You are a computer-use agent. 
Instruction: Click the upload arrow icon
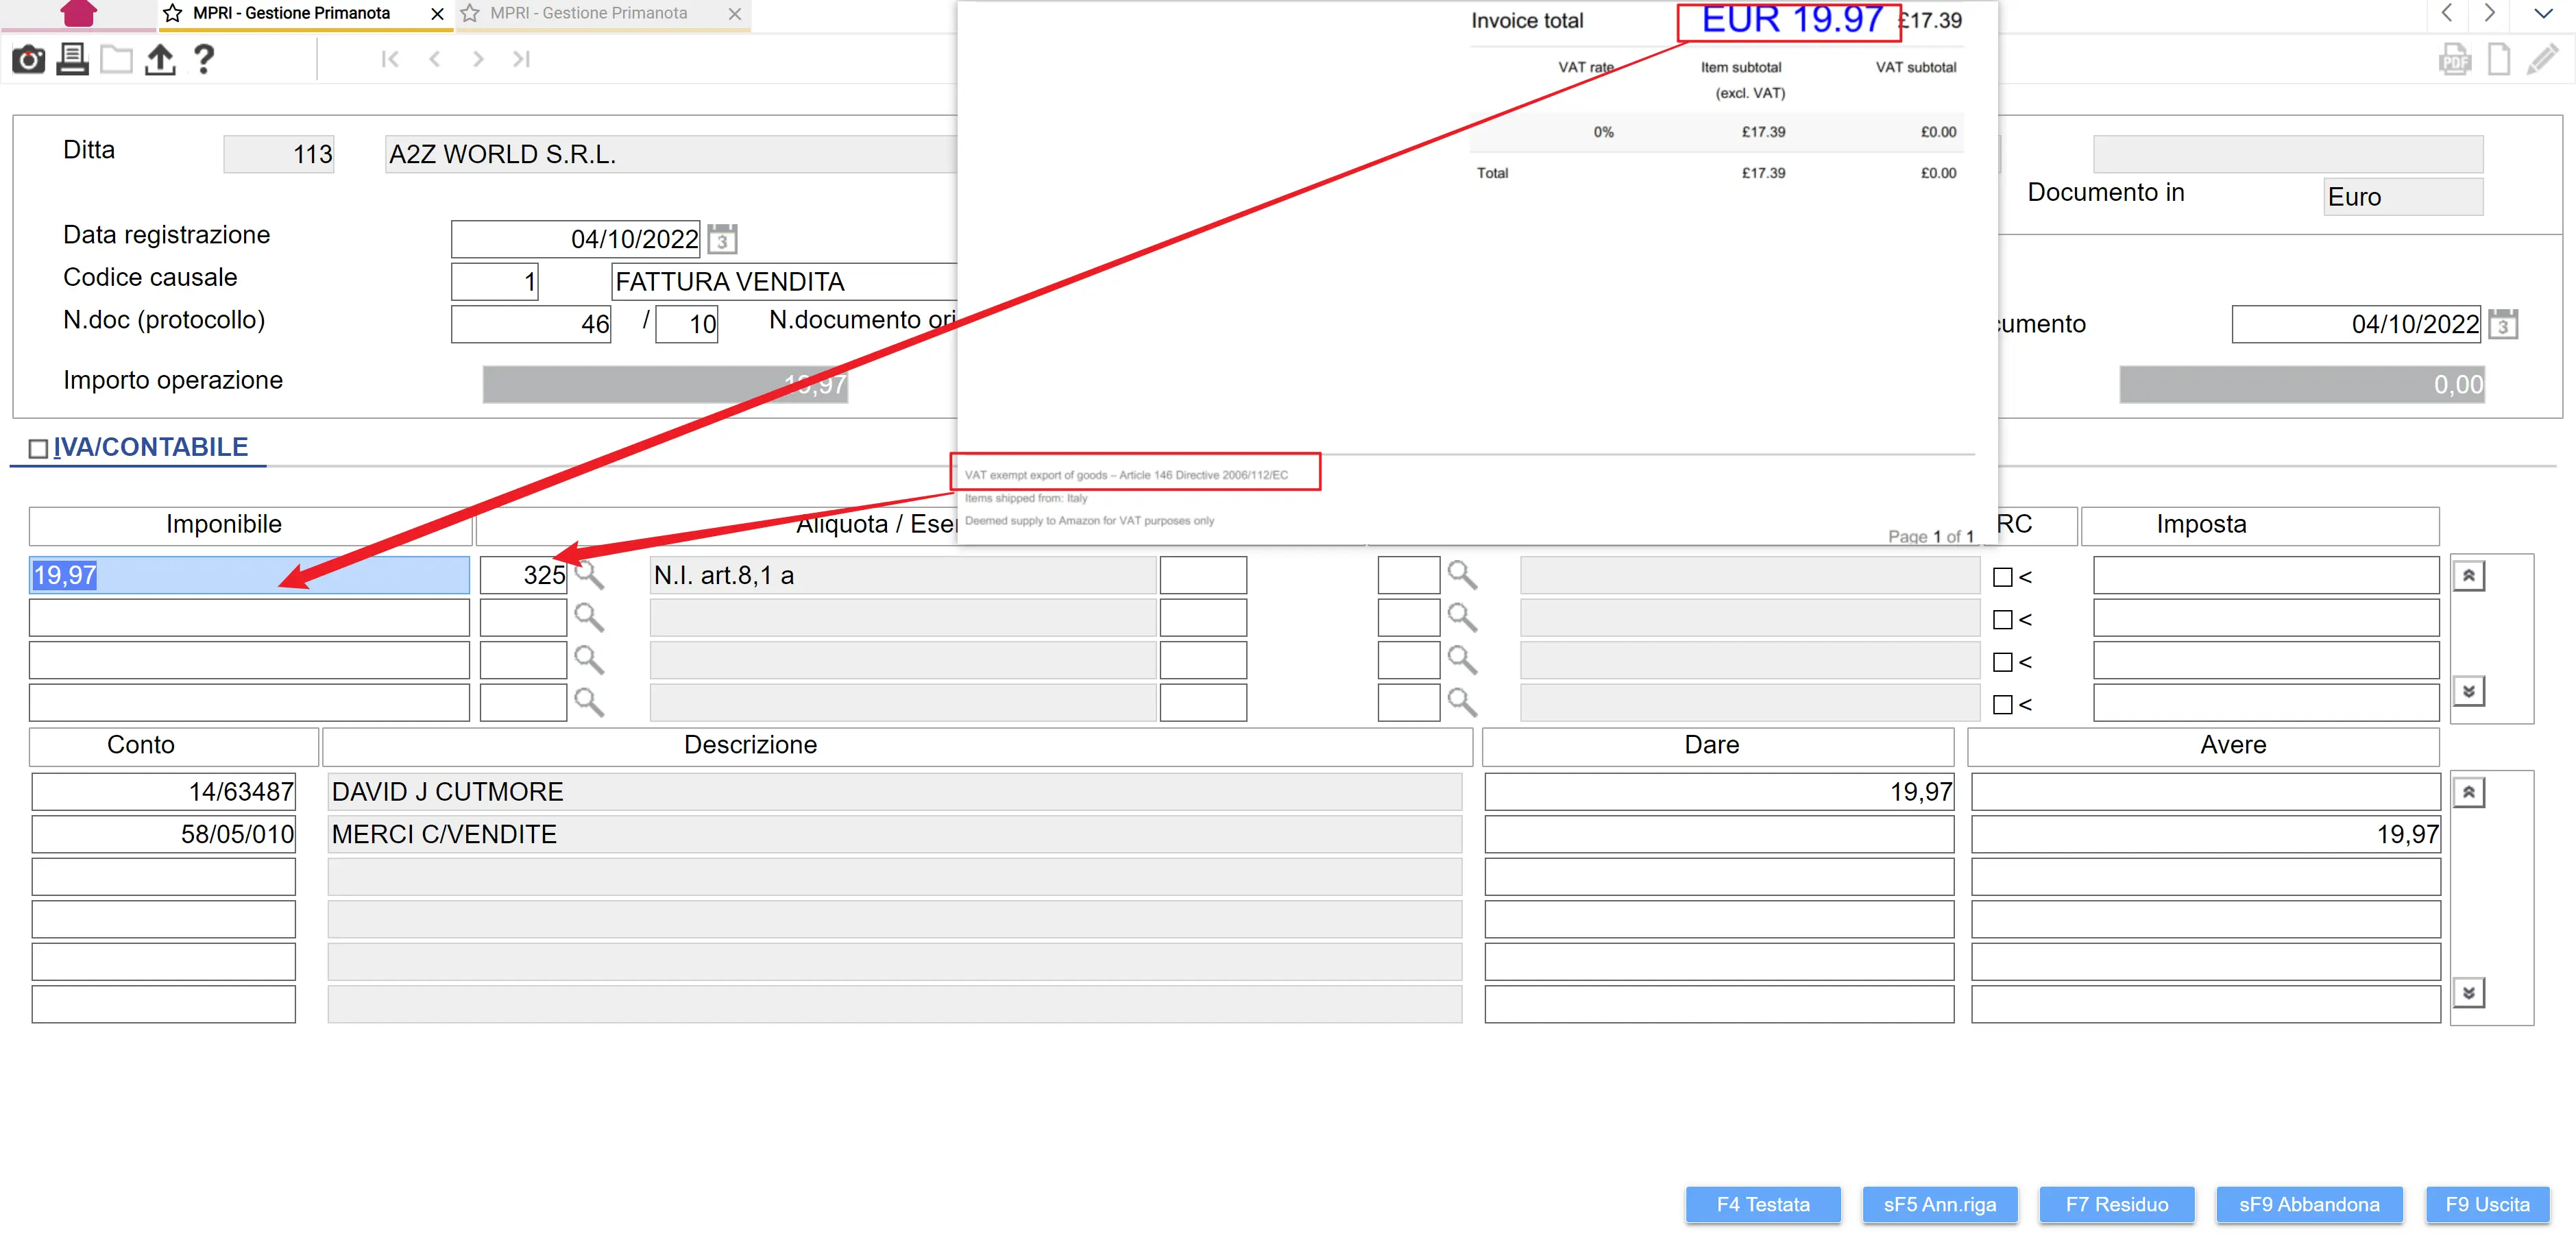click(x=160, y=60)
